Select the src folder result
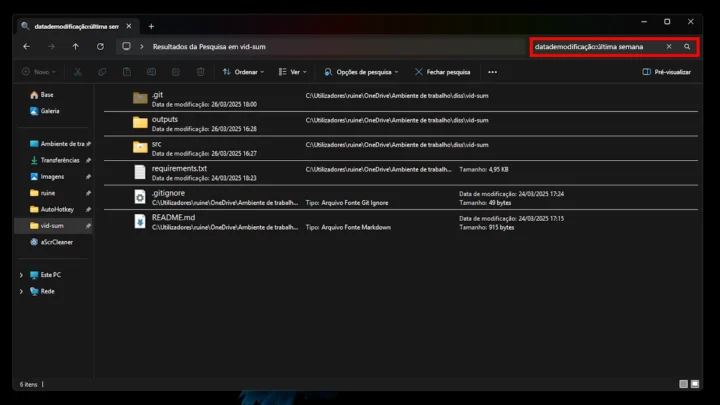The width and height of the screenshot is (720, 405). coord(401,148)
